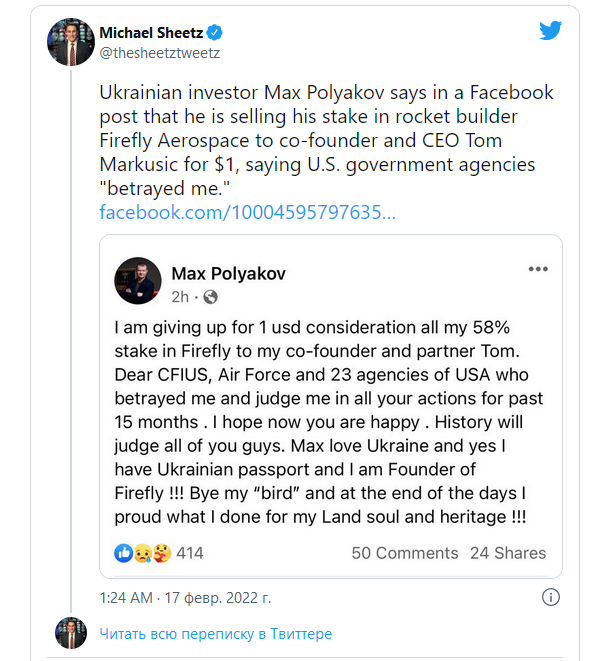View the 24 Shares
612x661 pixels.
[x=508, y=553]
